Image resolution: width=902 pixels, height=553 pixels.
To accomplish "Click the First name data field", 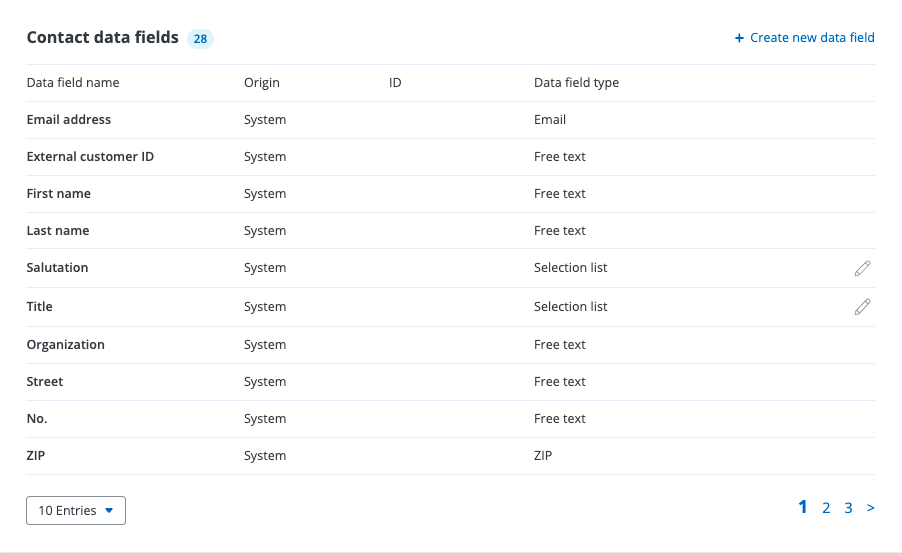I will point(59,194).
